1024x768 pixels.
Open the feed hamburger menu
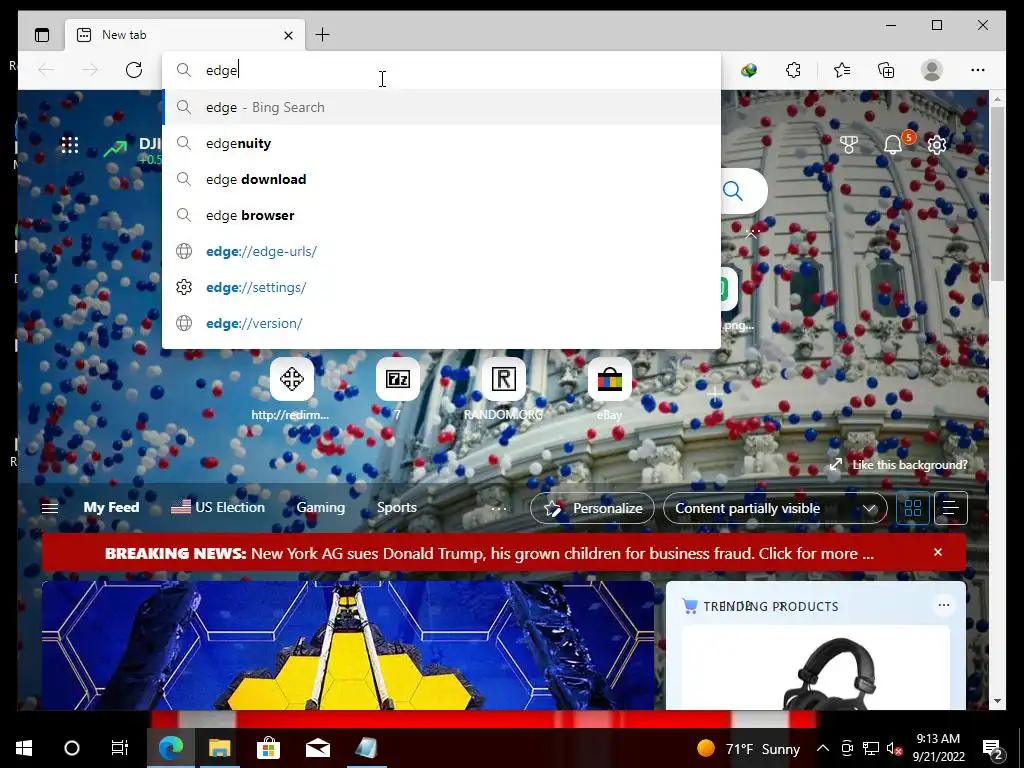coord(50,508)
